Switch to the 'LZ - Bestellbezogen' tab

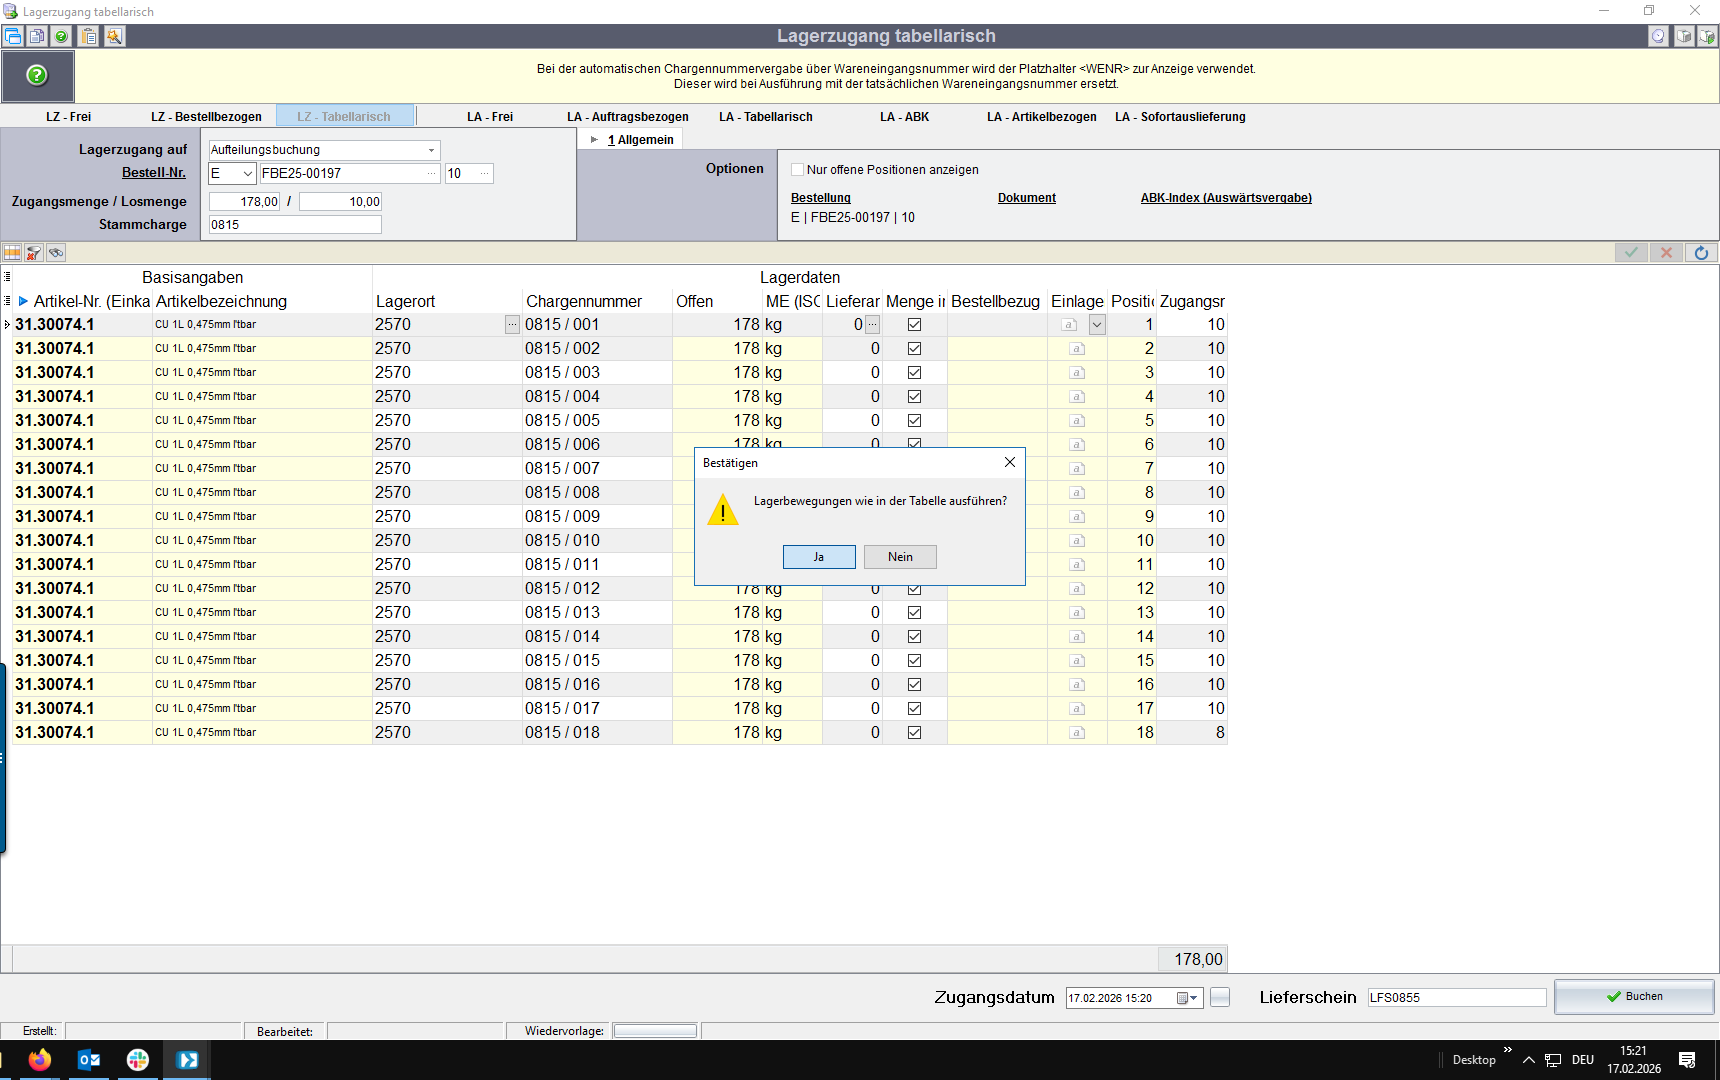206,117
